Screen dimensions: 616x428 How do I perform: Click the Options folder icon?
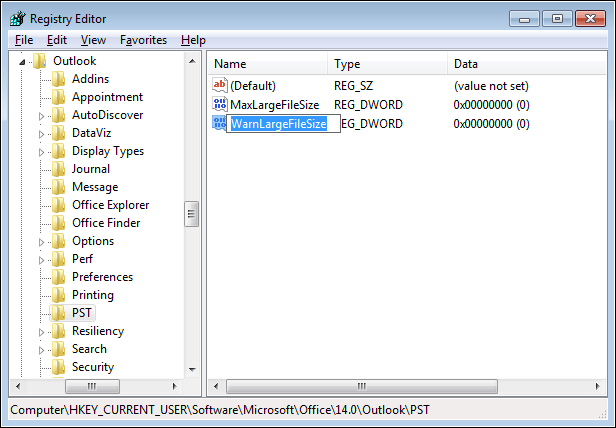point(59,241)
